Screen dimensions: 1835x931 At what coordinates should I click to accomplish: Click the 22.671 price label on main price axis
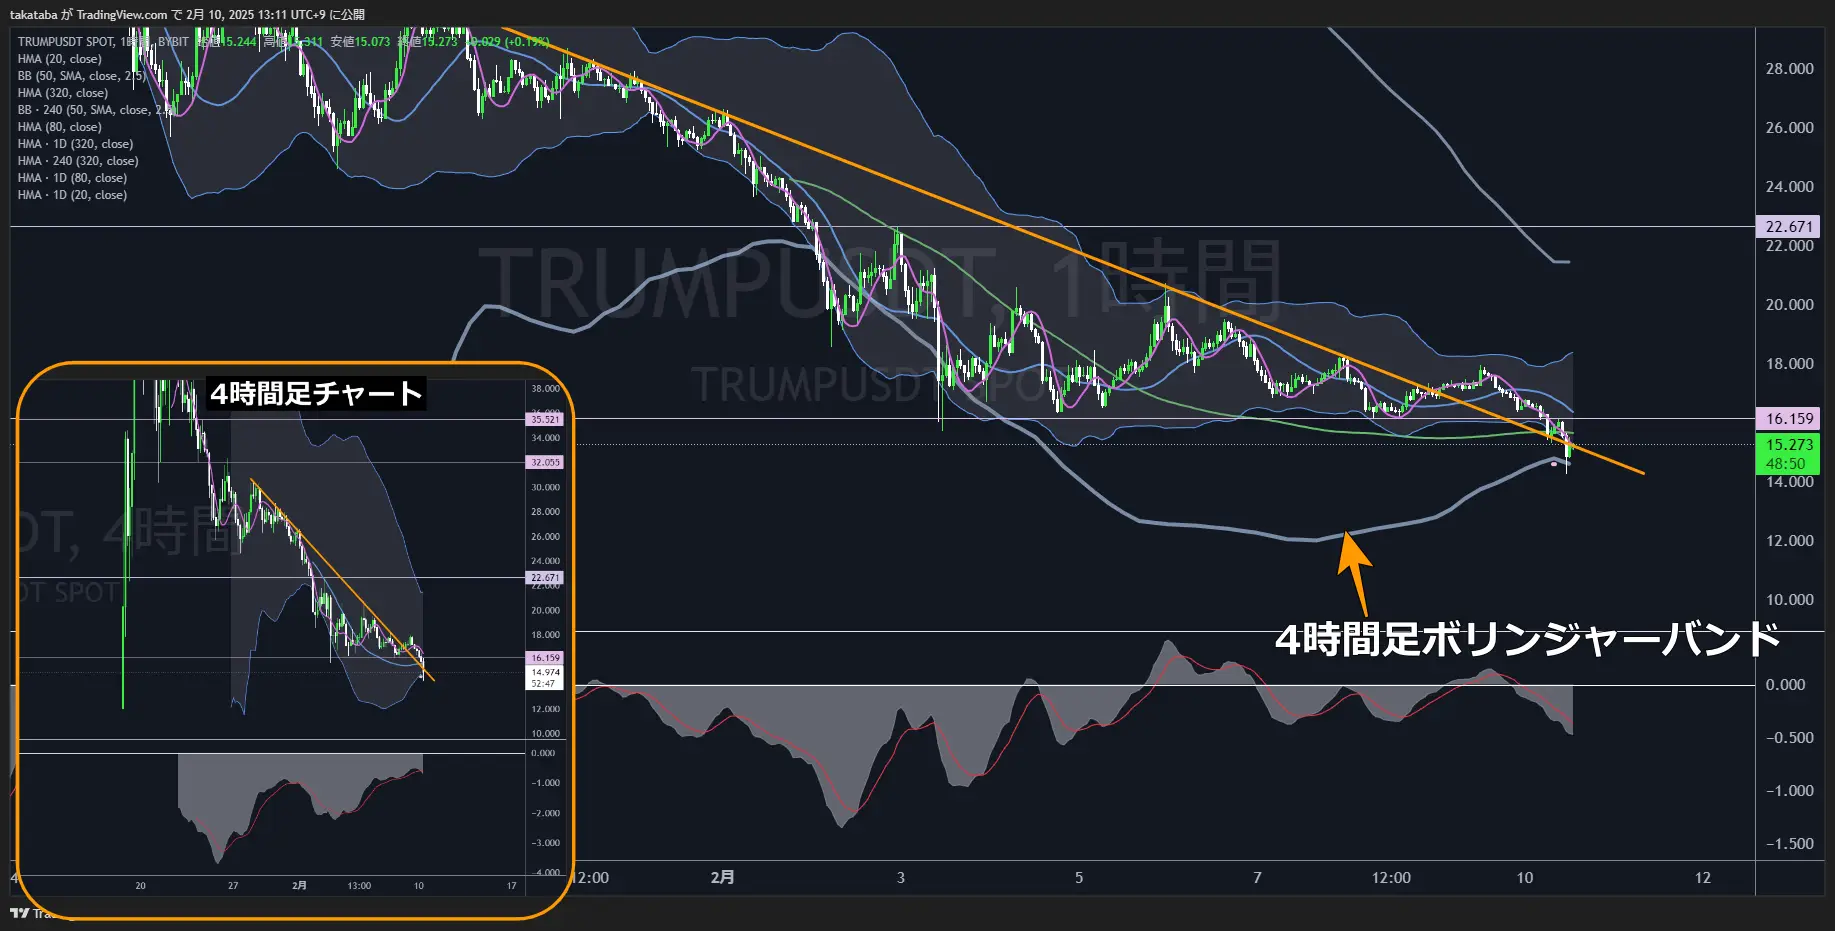click(x=1789, y=227)
